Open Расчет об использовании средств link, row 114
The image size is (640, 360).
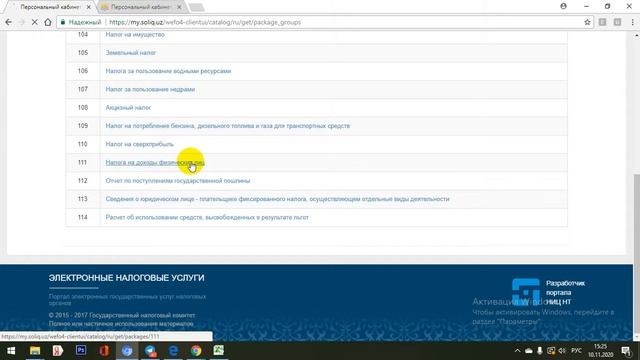coord(207,218)
